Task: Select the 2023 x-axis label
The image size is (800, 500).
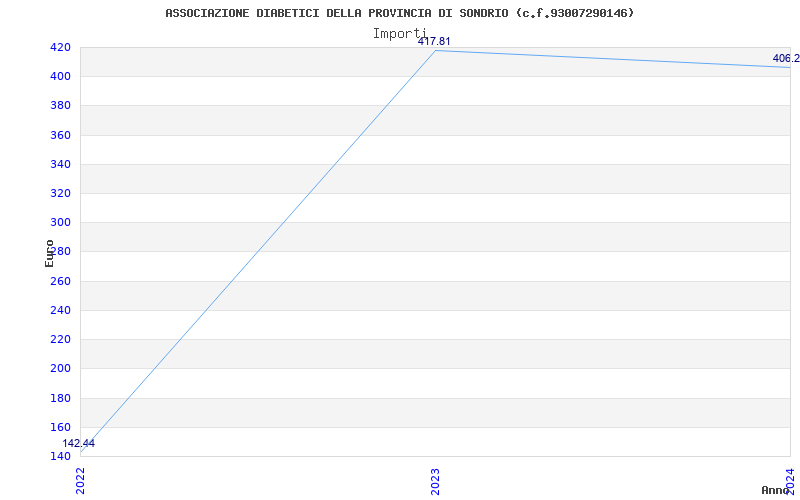Action: click(435, 481)
